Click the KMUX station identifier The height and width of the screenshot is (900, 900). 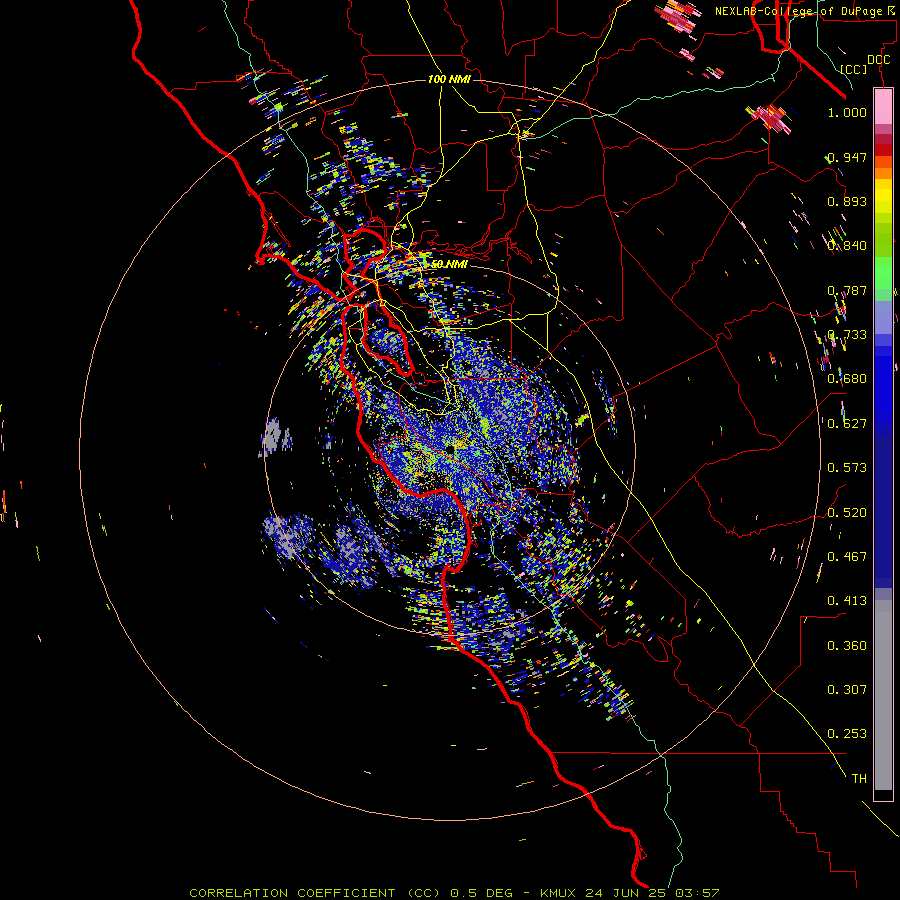pos(558,893)
